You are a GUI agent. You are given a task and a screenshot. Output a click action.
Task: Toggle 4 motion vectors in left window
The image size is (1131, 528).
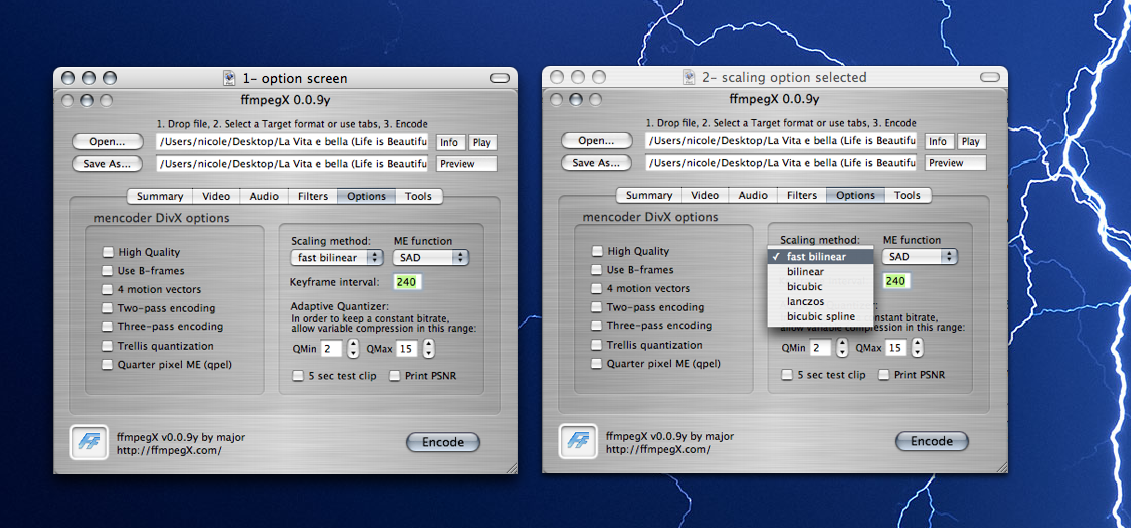tap(108, 290)
